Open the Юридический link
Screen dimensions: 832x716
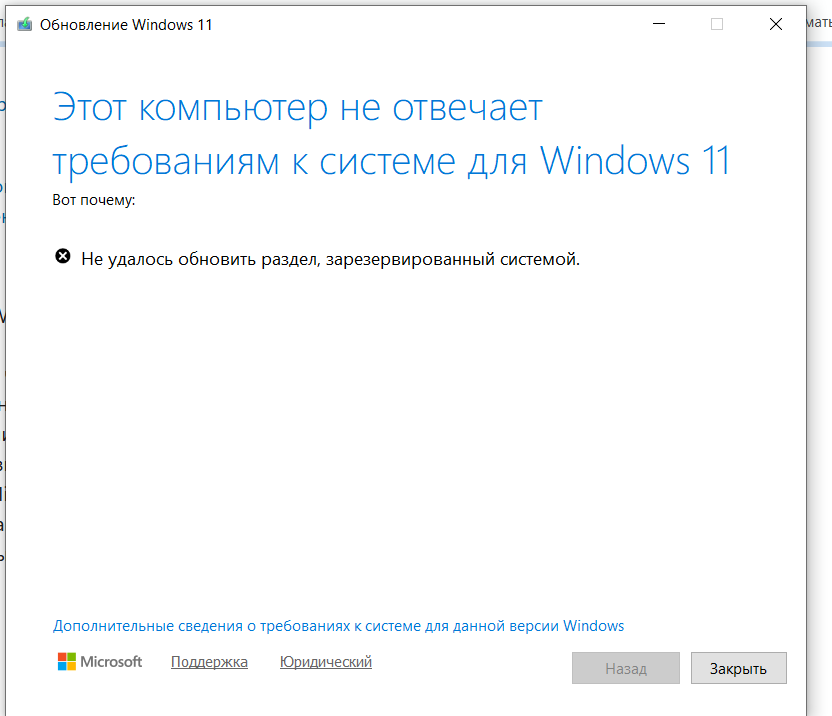pyautogui.click(x=326, y=662)
